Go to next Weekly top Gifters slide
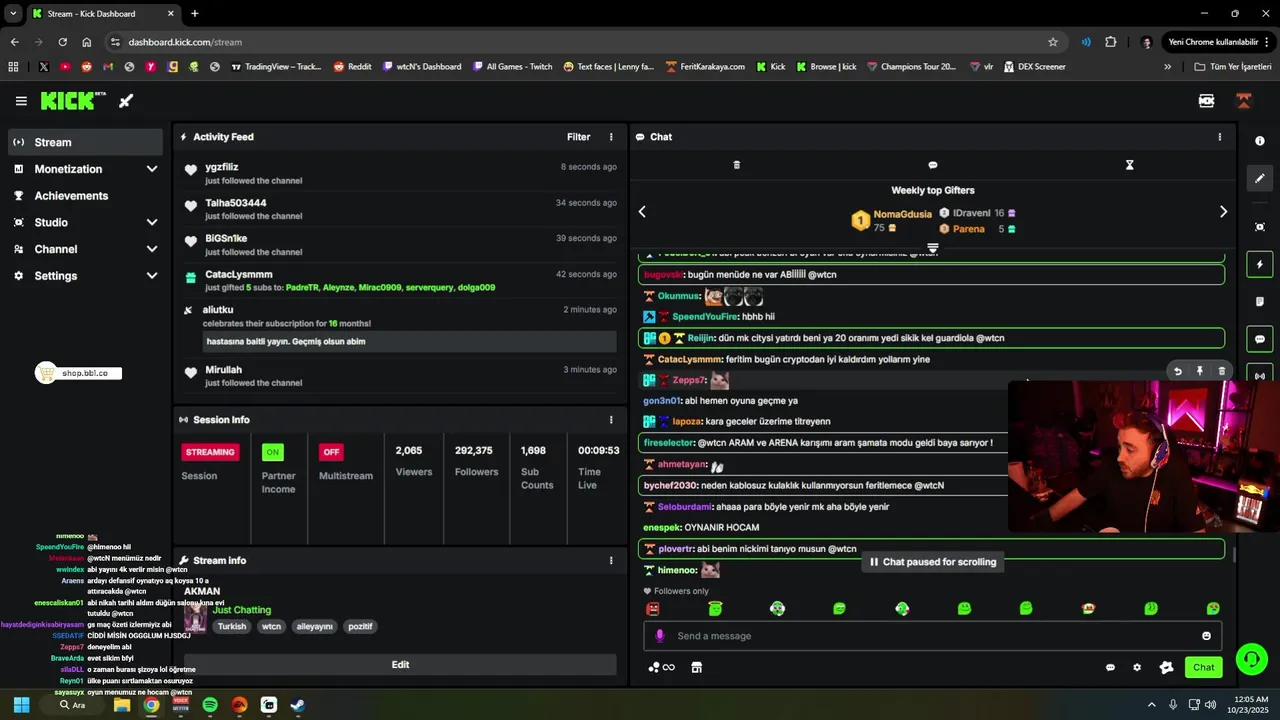1280x720 pixels. pyautogui.click(x=1223, y=212)
